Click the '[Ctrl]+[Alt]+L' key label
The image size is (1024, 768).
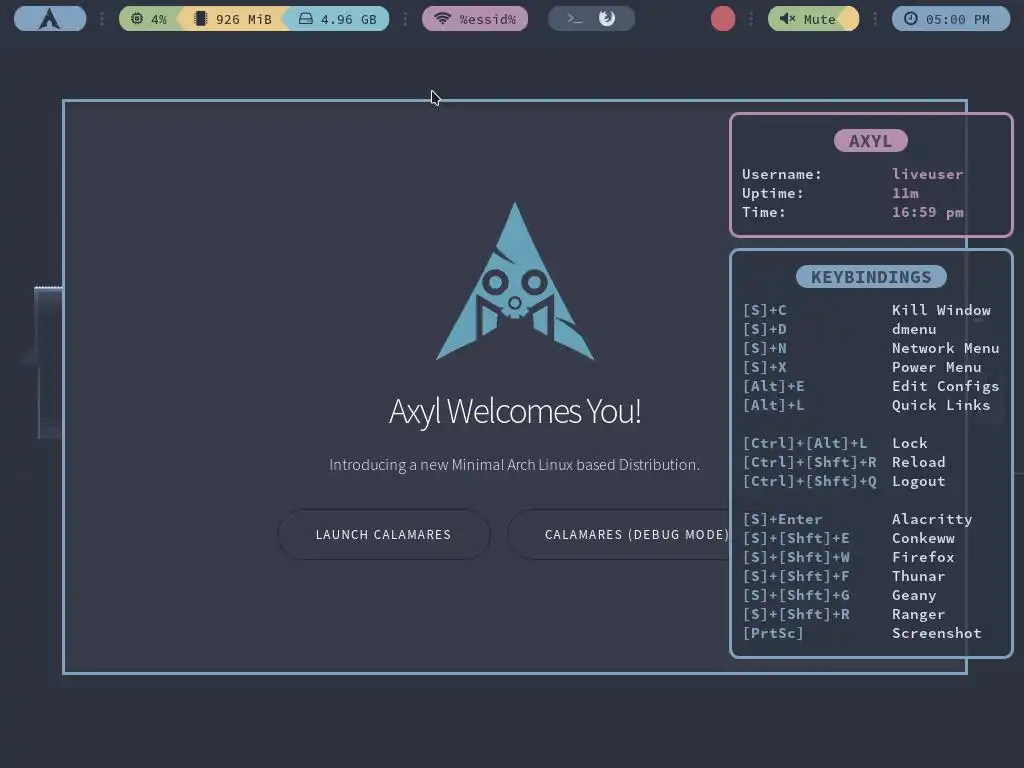click(805, 443)
